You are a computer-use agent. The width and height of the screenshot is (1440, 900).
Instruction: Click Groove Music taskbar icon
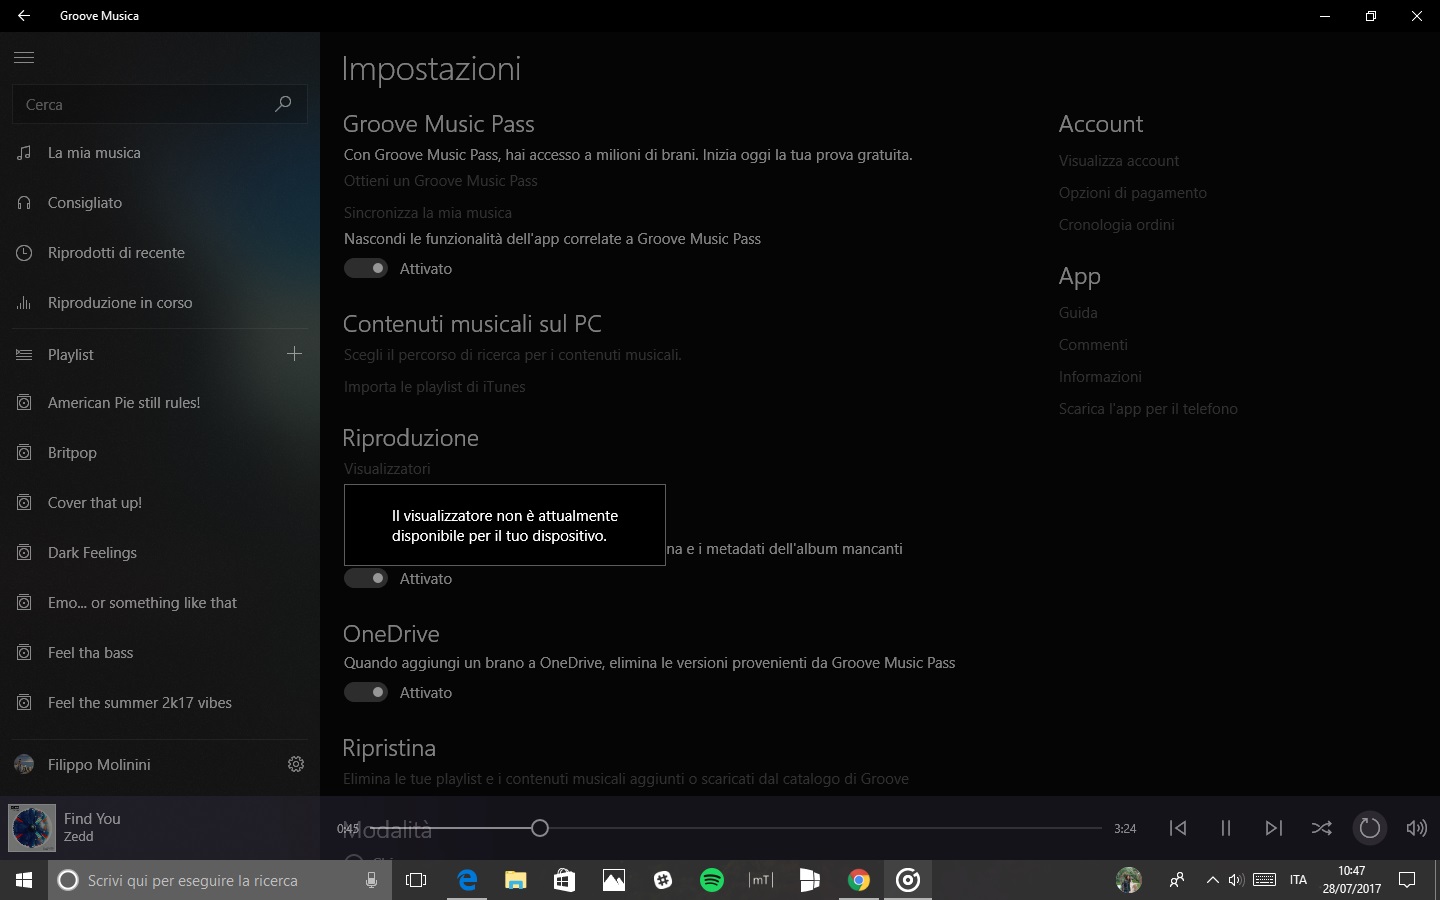908,880
